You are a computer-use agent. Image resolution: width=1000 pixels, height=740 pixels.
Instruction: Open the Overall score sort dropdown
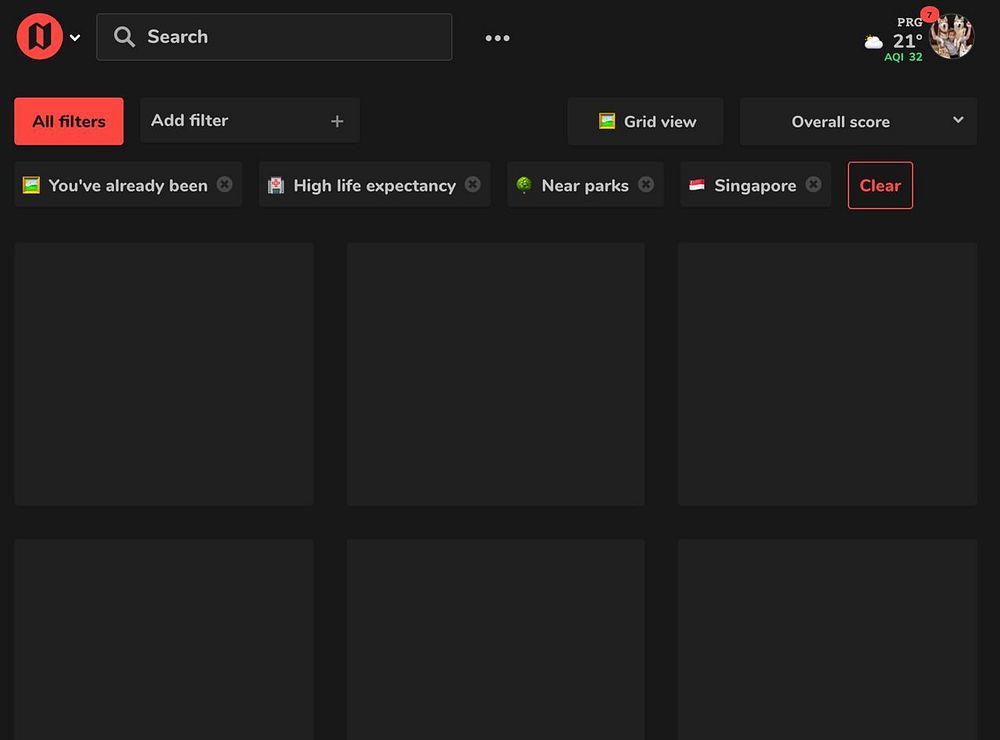(x=858, y=121)
